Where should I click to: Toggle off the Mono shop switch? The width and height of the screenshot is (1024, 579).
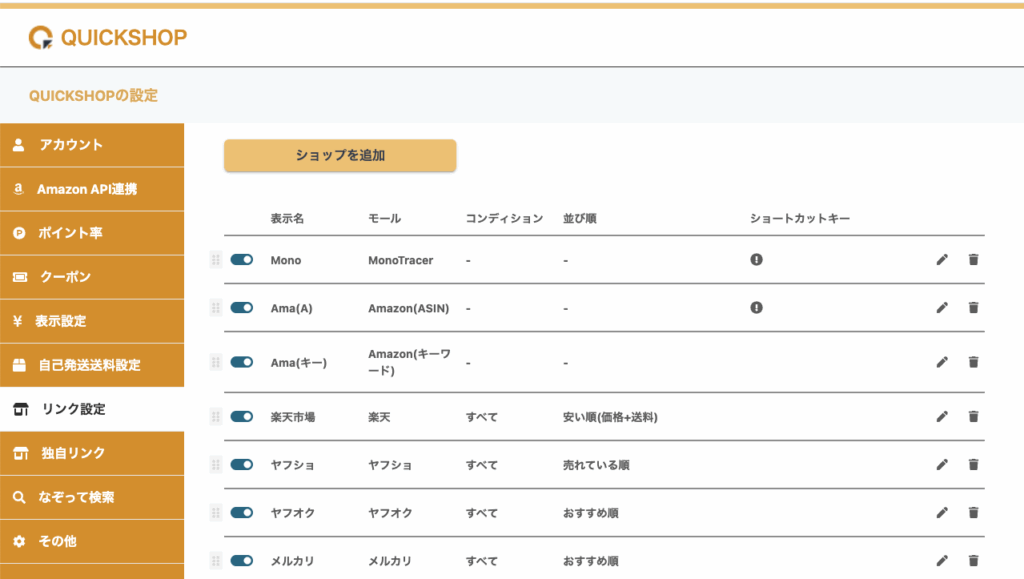coord(241,260)
